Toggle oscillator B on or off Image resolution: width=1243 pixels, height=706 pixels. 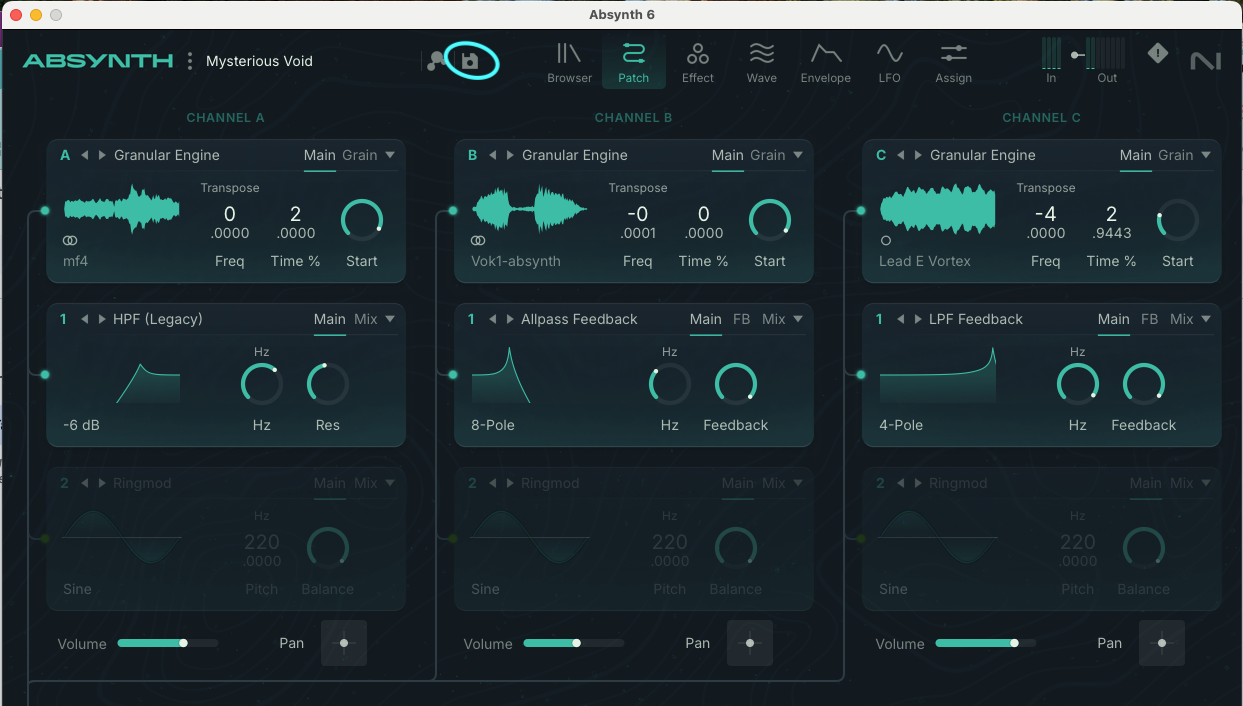pyautogui.click(x=453, y=211)
